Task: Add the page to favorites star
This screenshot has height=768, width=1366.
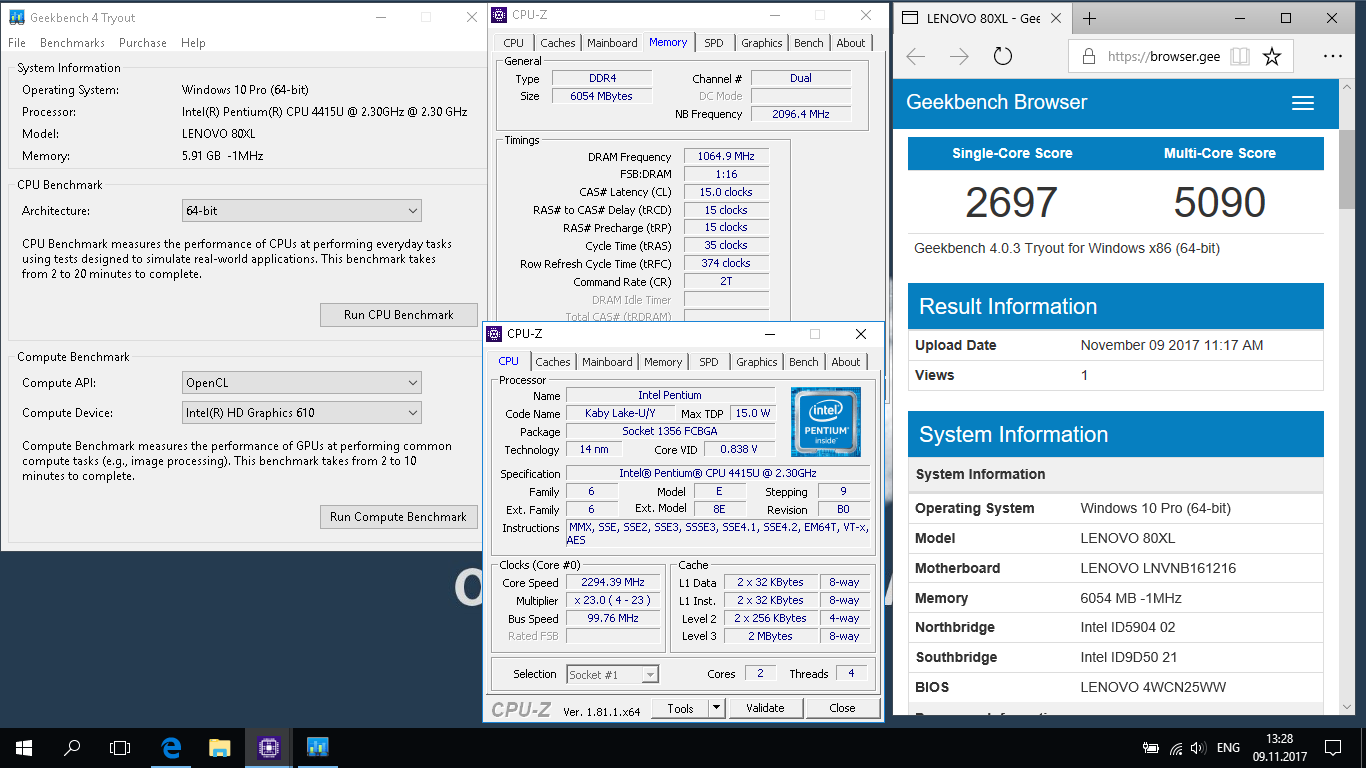Action: click(1271, 57)
